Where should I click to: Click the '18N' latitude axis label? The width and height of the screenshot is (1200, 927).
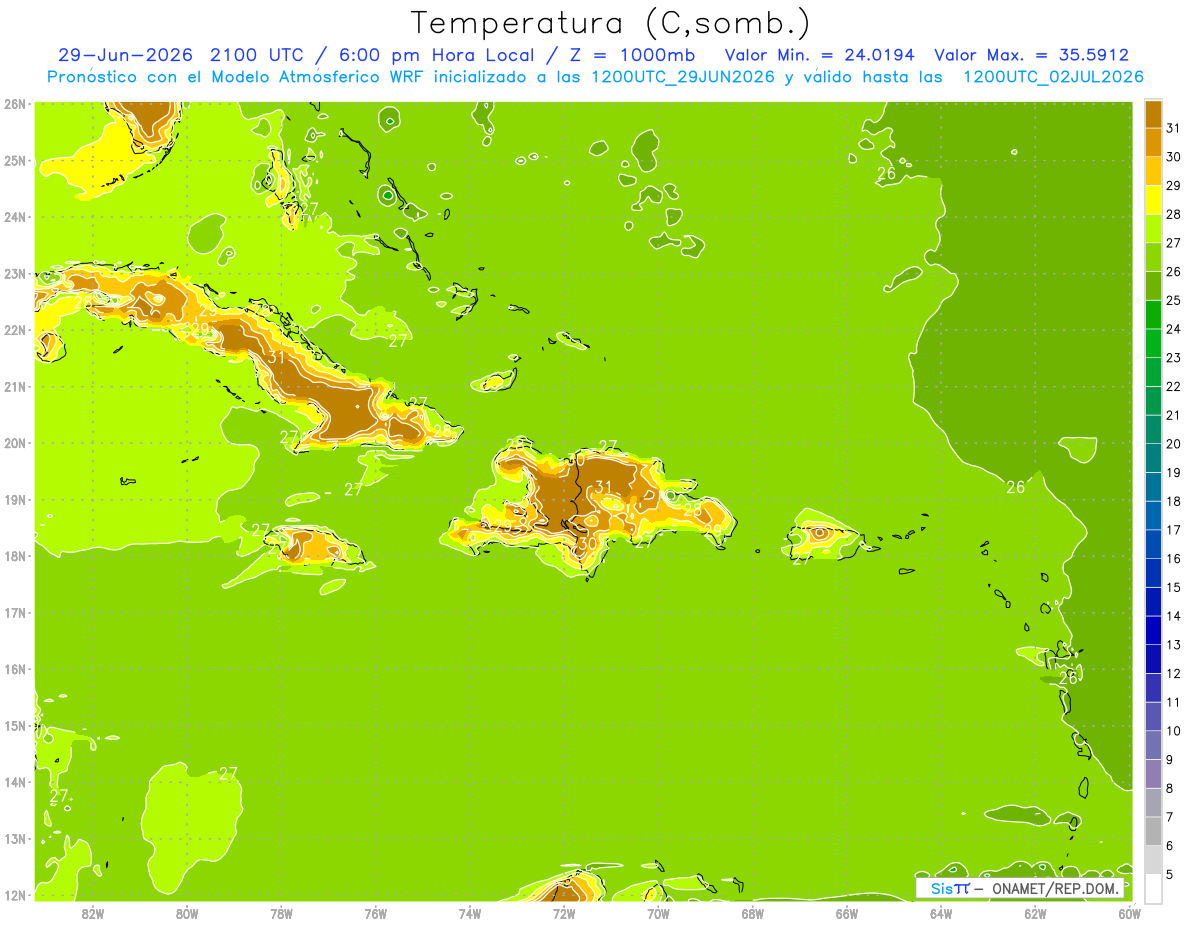(x=15, y=556)
